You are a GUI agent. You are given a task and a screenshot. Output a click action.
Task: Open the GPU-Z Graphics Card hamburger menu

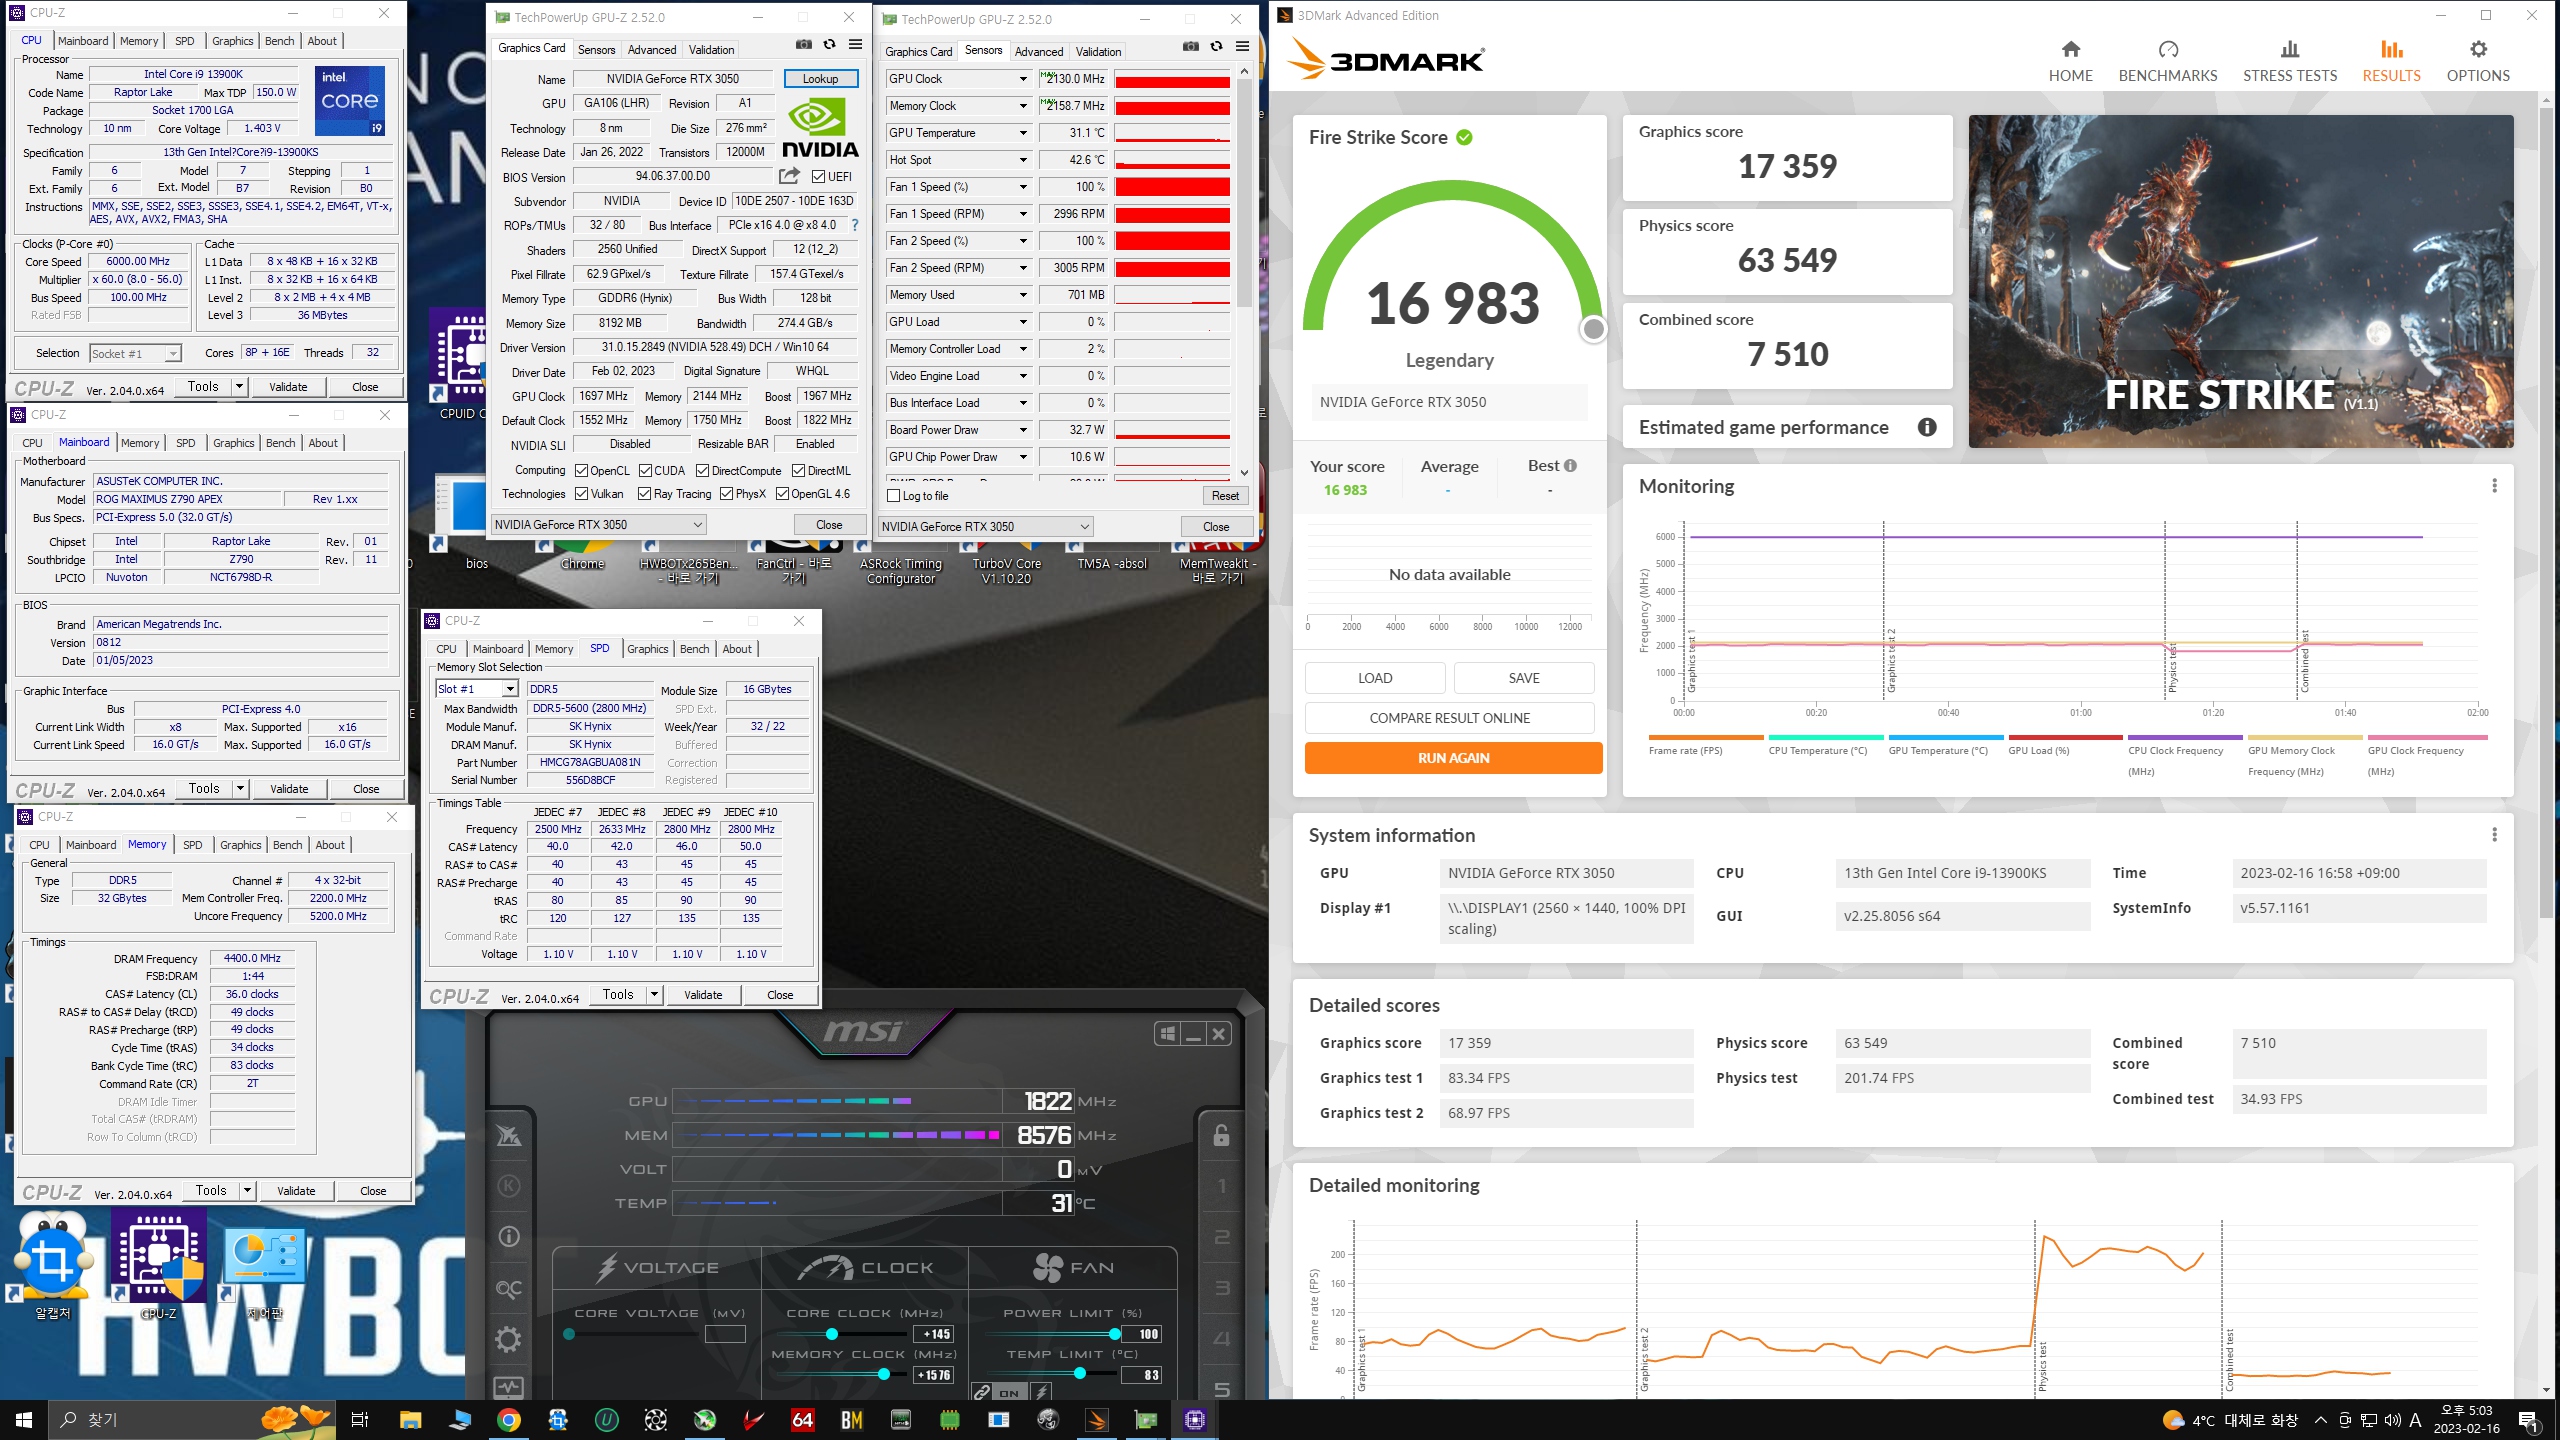point(855,45)
